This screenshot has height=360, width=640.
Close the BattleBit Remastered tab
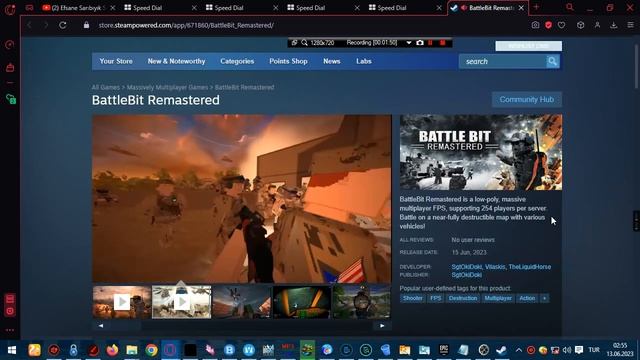[x=521, y=8]
